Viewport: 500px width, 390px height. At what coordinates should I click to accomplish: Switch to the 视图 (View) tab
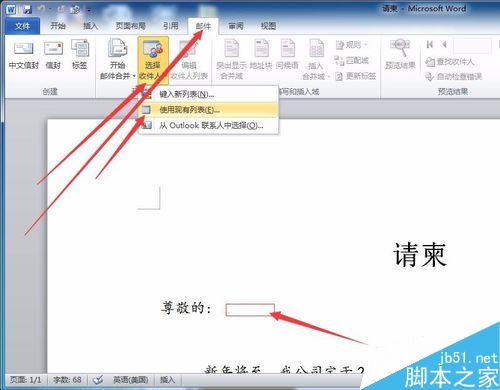point(268,26)
